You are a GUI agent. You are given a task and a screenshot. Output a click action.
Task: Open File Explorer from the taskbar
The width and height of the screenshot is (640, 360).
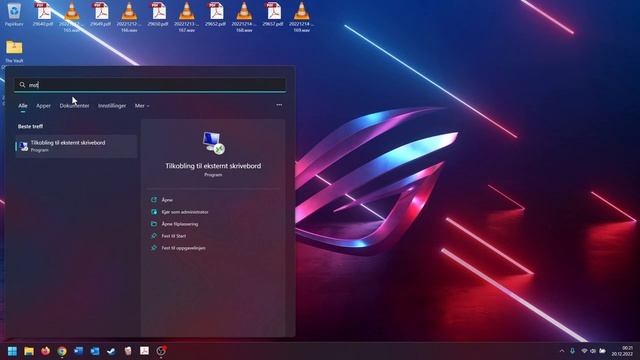coord(29,351)
